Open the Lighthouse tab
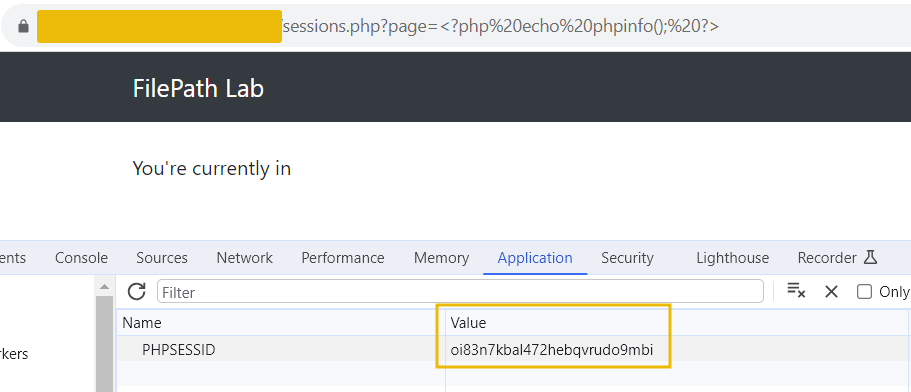Viewport: 911px width, 392px height. (x=733, y=258)
